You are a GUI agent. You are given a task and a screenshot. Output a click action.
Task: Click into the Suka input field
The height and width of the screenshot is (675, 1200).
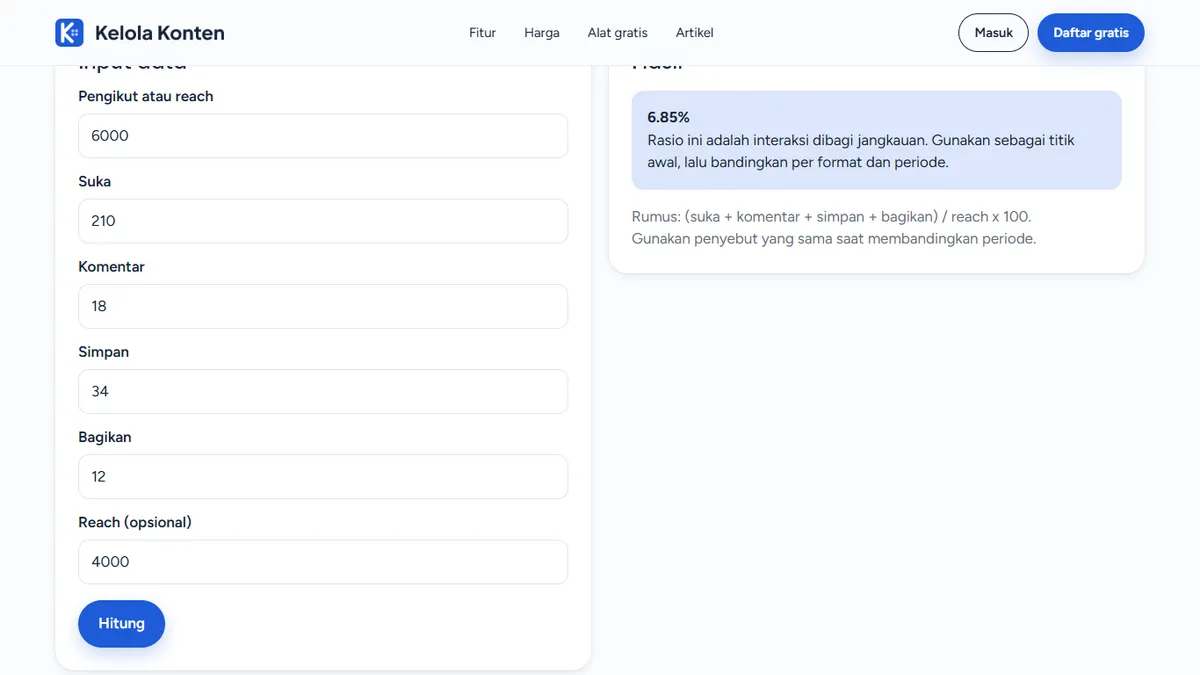coord(323,221)
